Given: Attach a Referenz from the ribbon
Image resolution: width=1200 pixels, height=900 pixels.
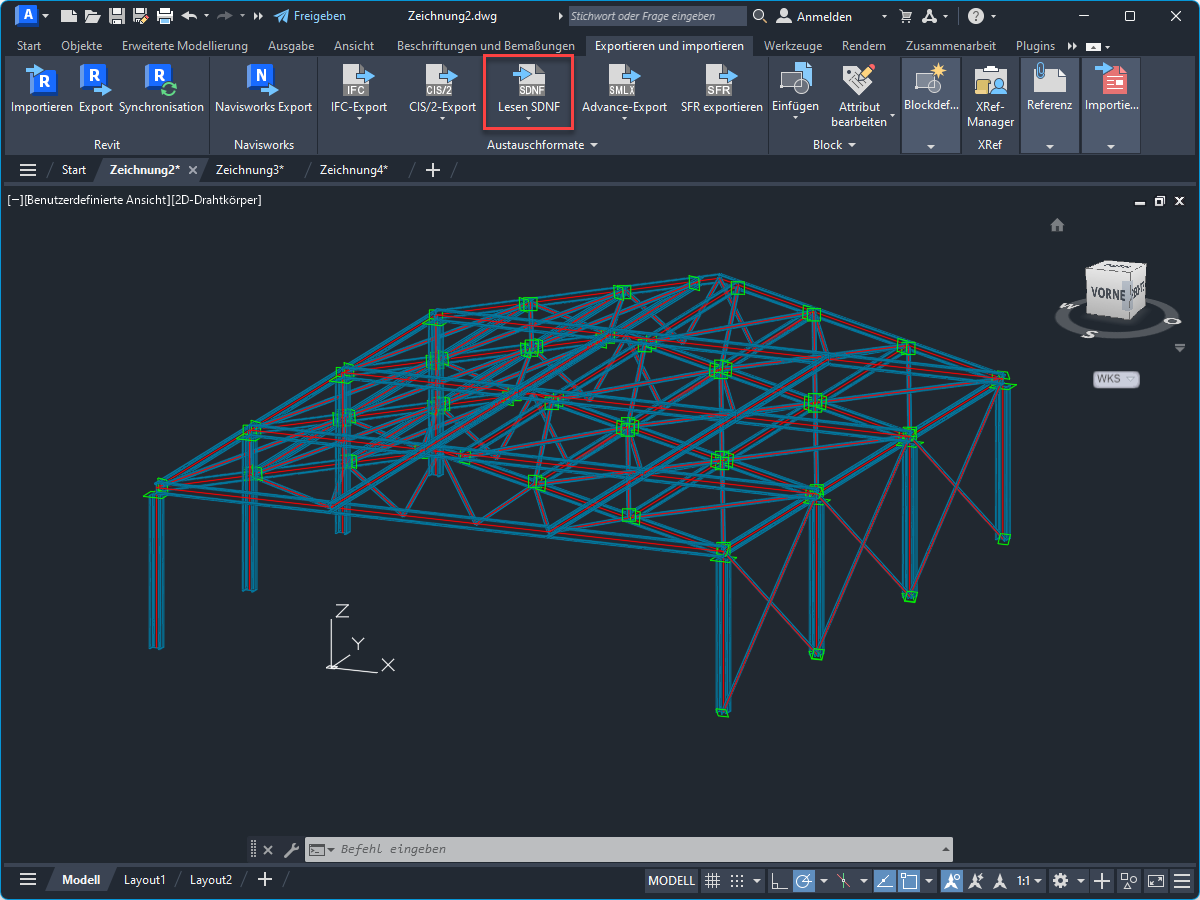Looking at the screenshot, I should coord(1049,88).
